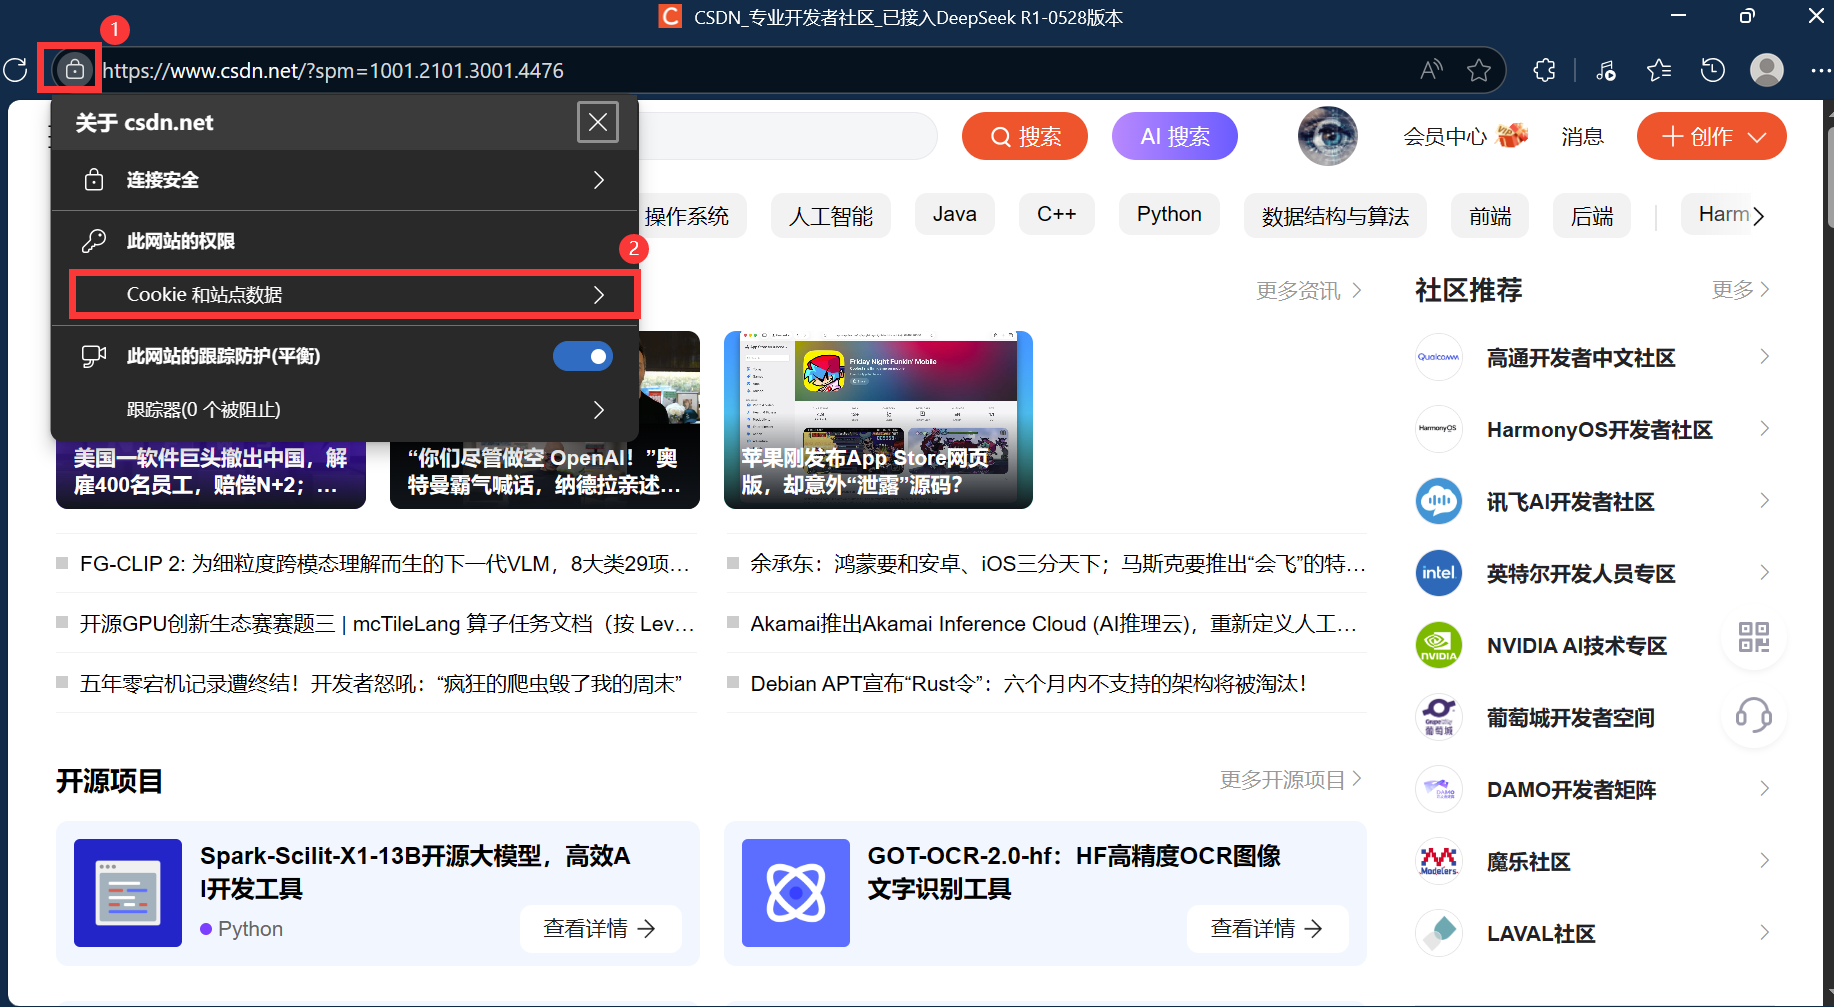
Task: Click the Intel logo for 英特尔开发人员专区
Action: point(1438,573)
